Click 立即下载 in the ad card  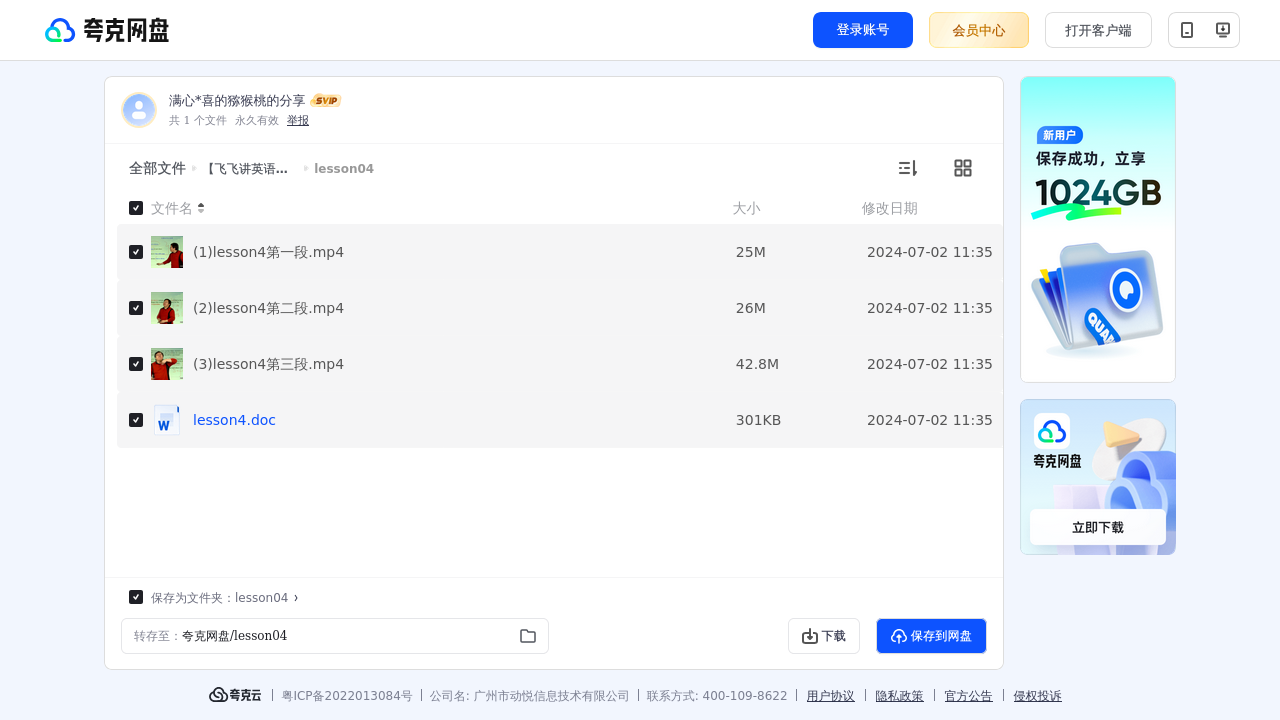coord(1098,527)
